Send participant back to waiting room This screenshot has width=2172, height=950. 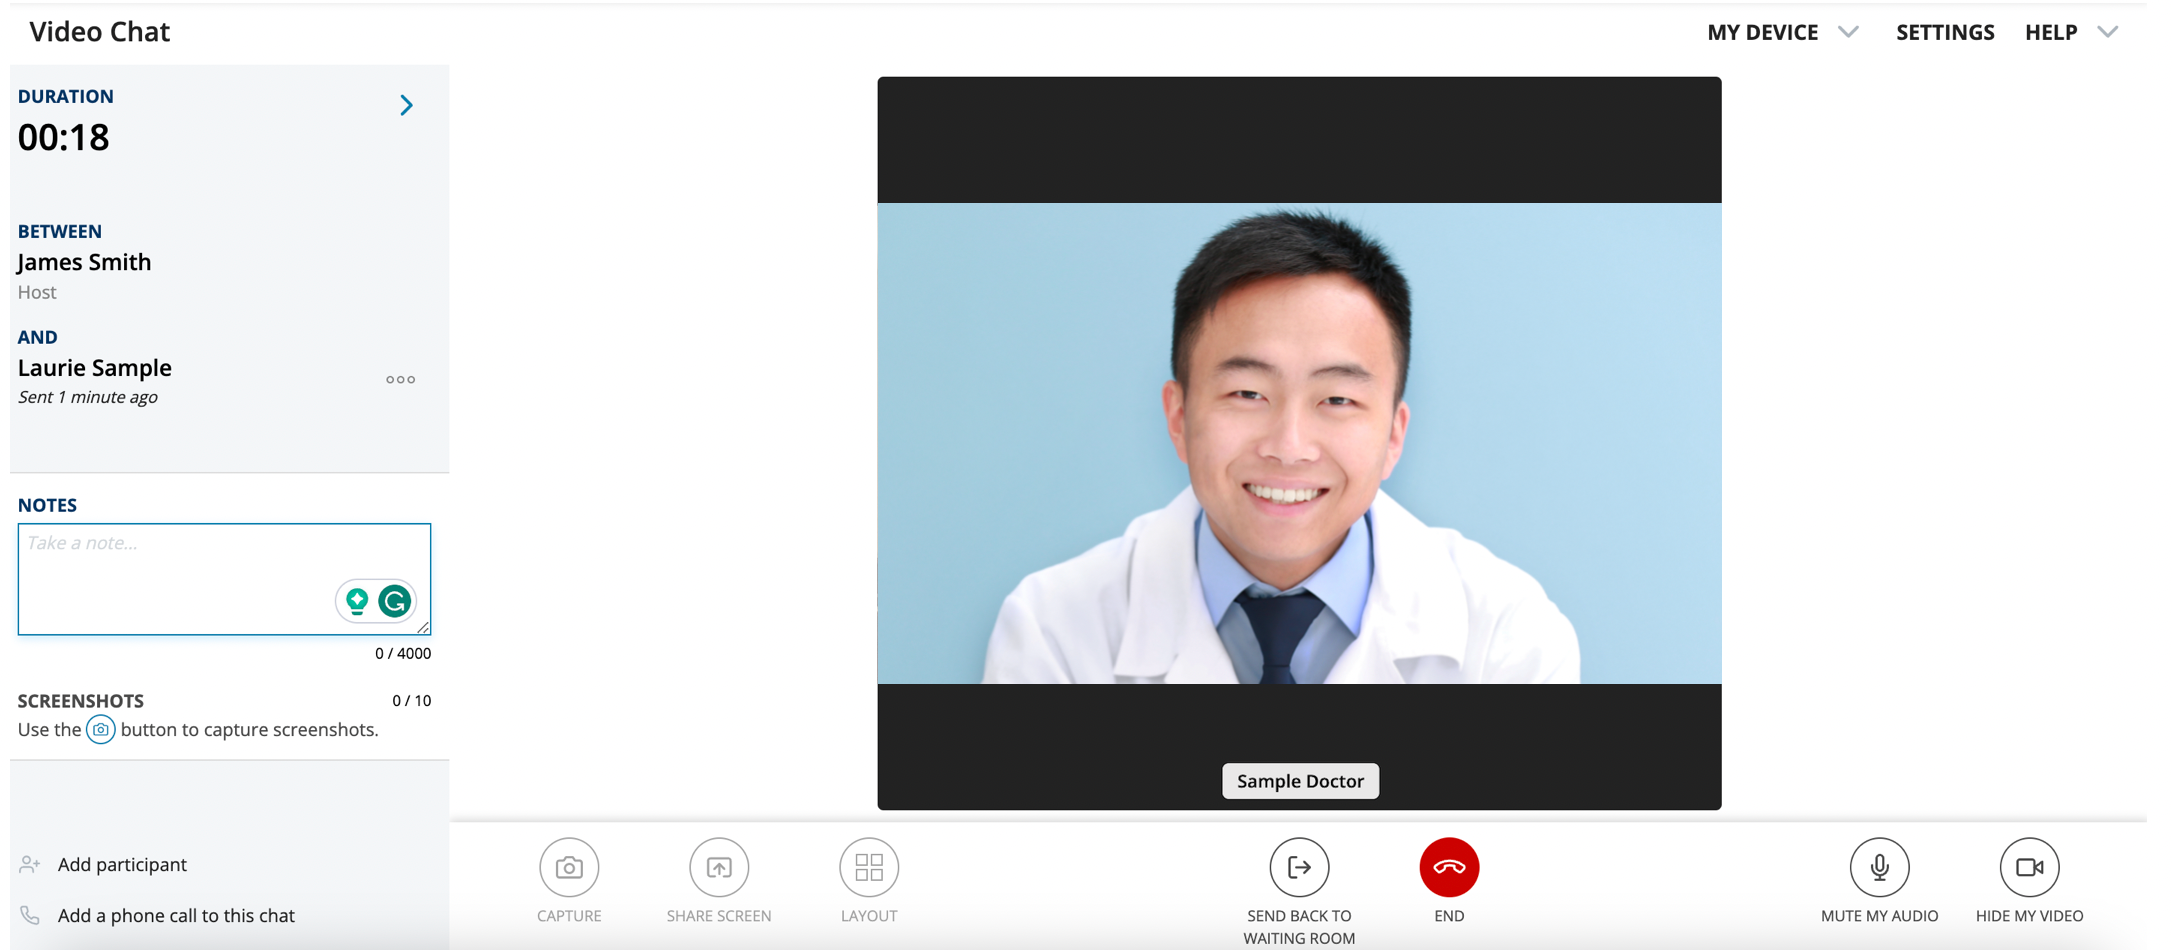(1299, 867)
